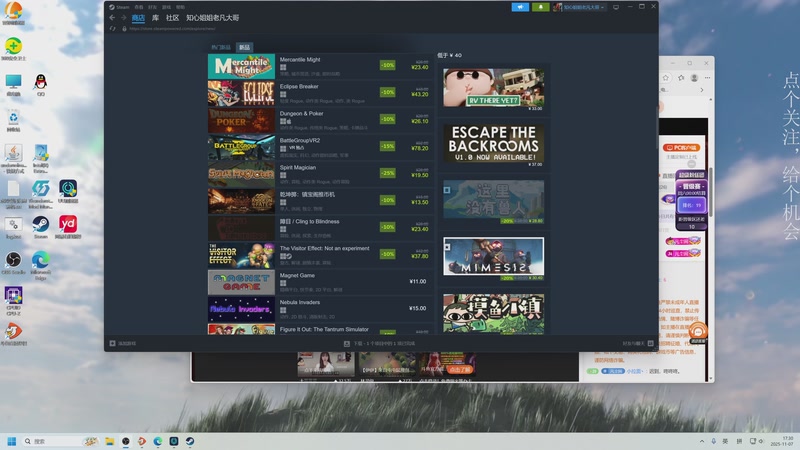Image resolution: width=800 pixels, height=450 pixels.
Task: Open Cling to Blindness game entry
Action: tap(320, 229)
